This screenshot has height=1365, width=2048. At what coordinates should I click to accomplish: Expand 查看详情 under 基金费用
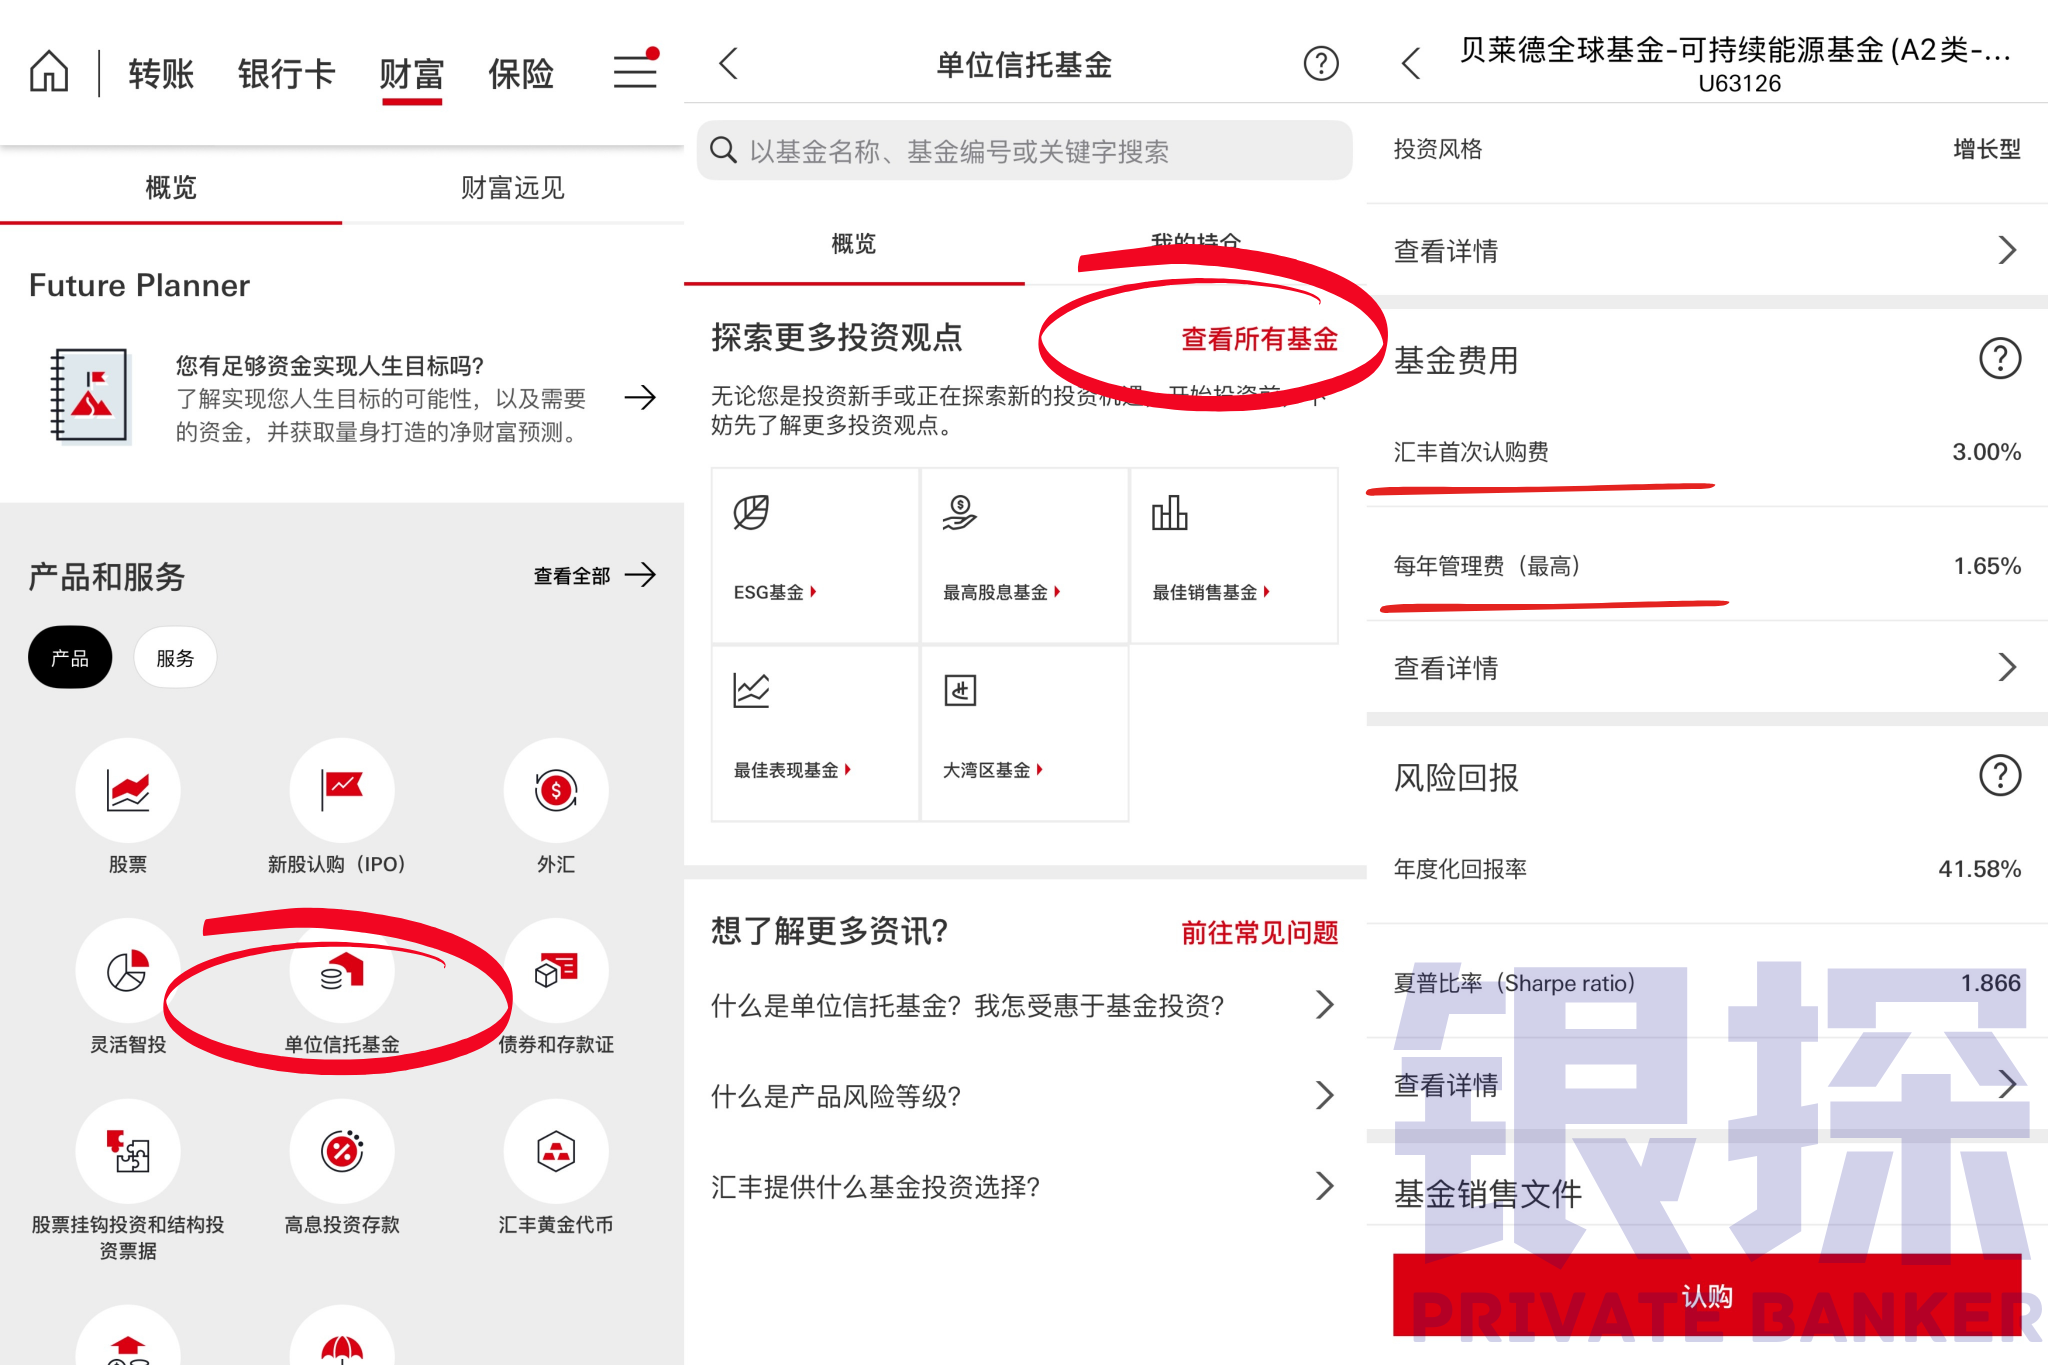pos(1707,667)
